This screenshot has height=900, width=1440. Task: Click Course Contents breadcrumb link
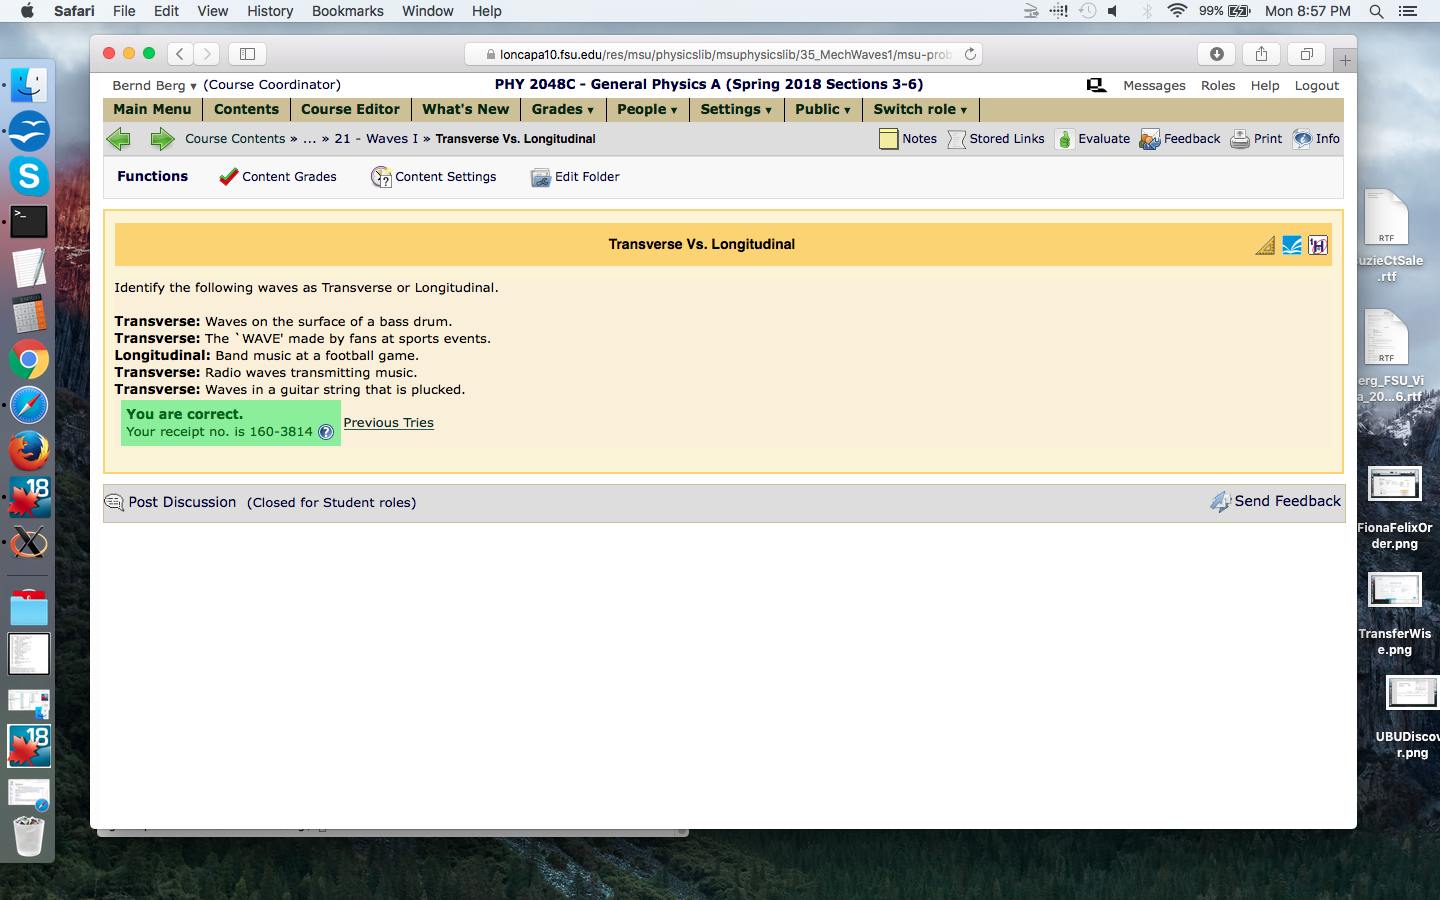pos(235,139)
